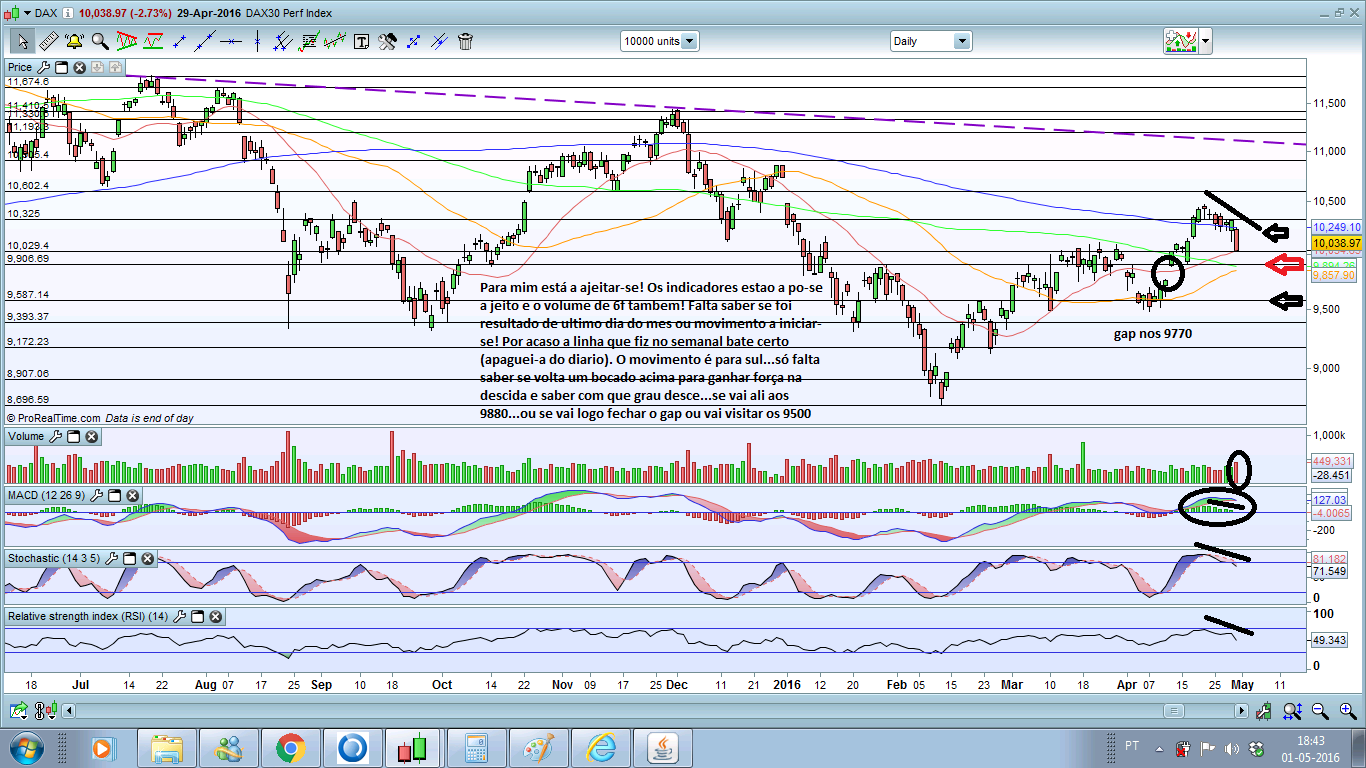This screenshot has height=768, width=1366.
Task: Maximize the MACD panel
Action: pyautogui.click(x=116, y=496)
